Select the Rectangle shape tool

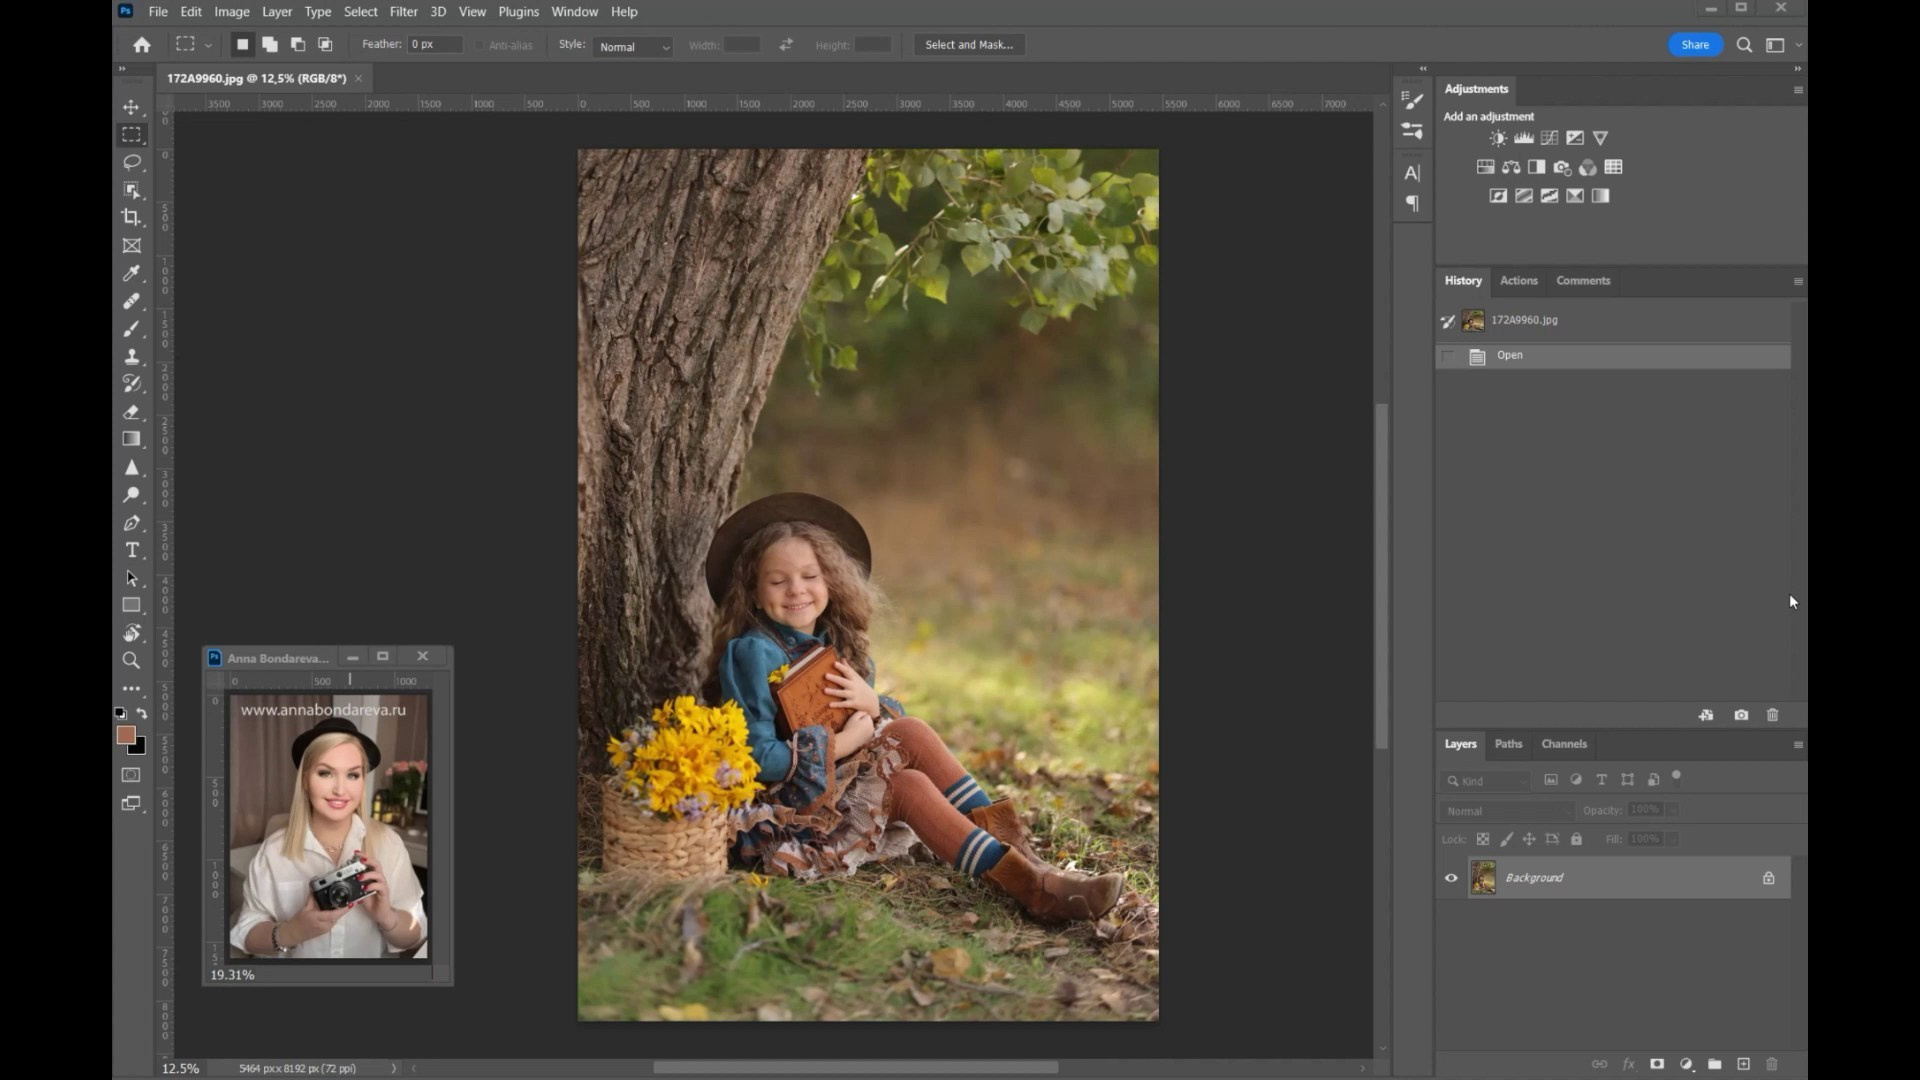point(131,605)
